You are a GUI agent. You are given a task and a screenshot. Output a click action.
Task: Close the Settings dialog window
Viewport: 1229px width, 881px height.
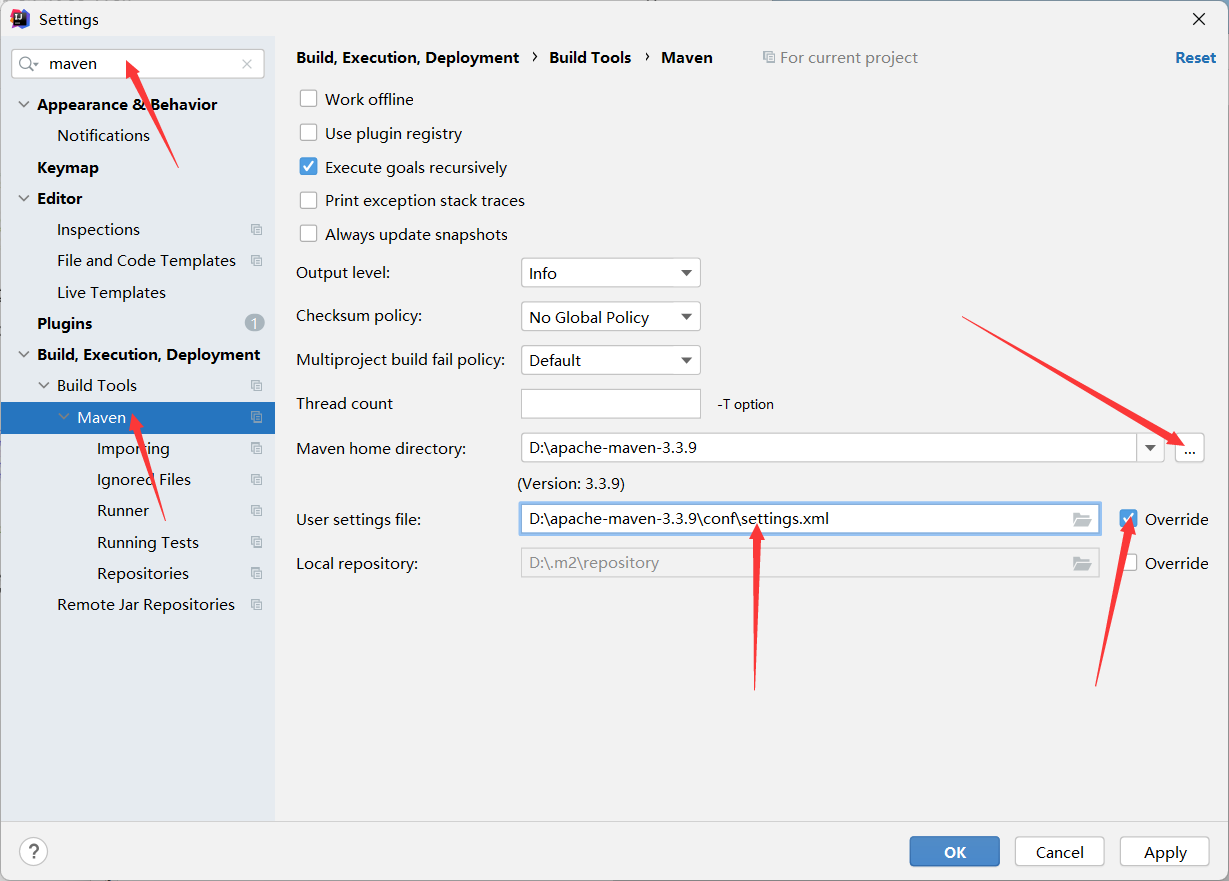click(x=1199, y=19)
